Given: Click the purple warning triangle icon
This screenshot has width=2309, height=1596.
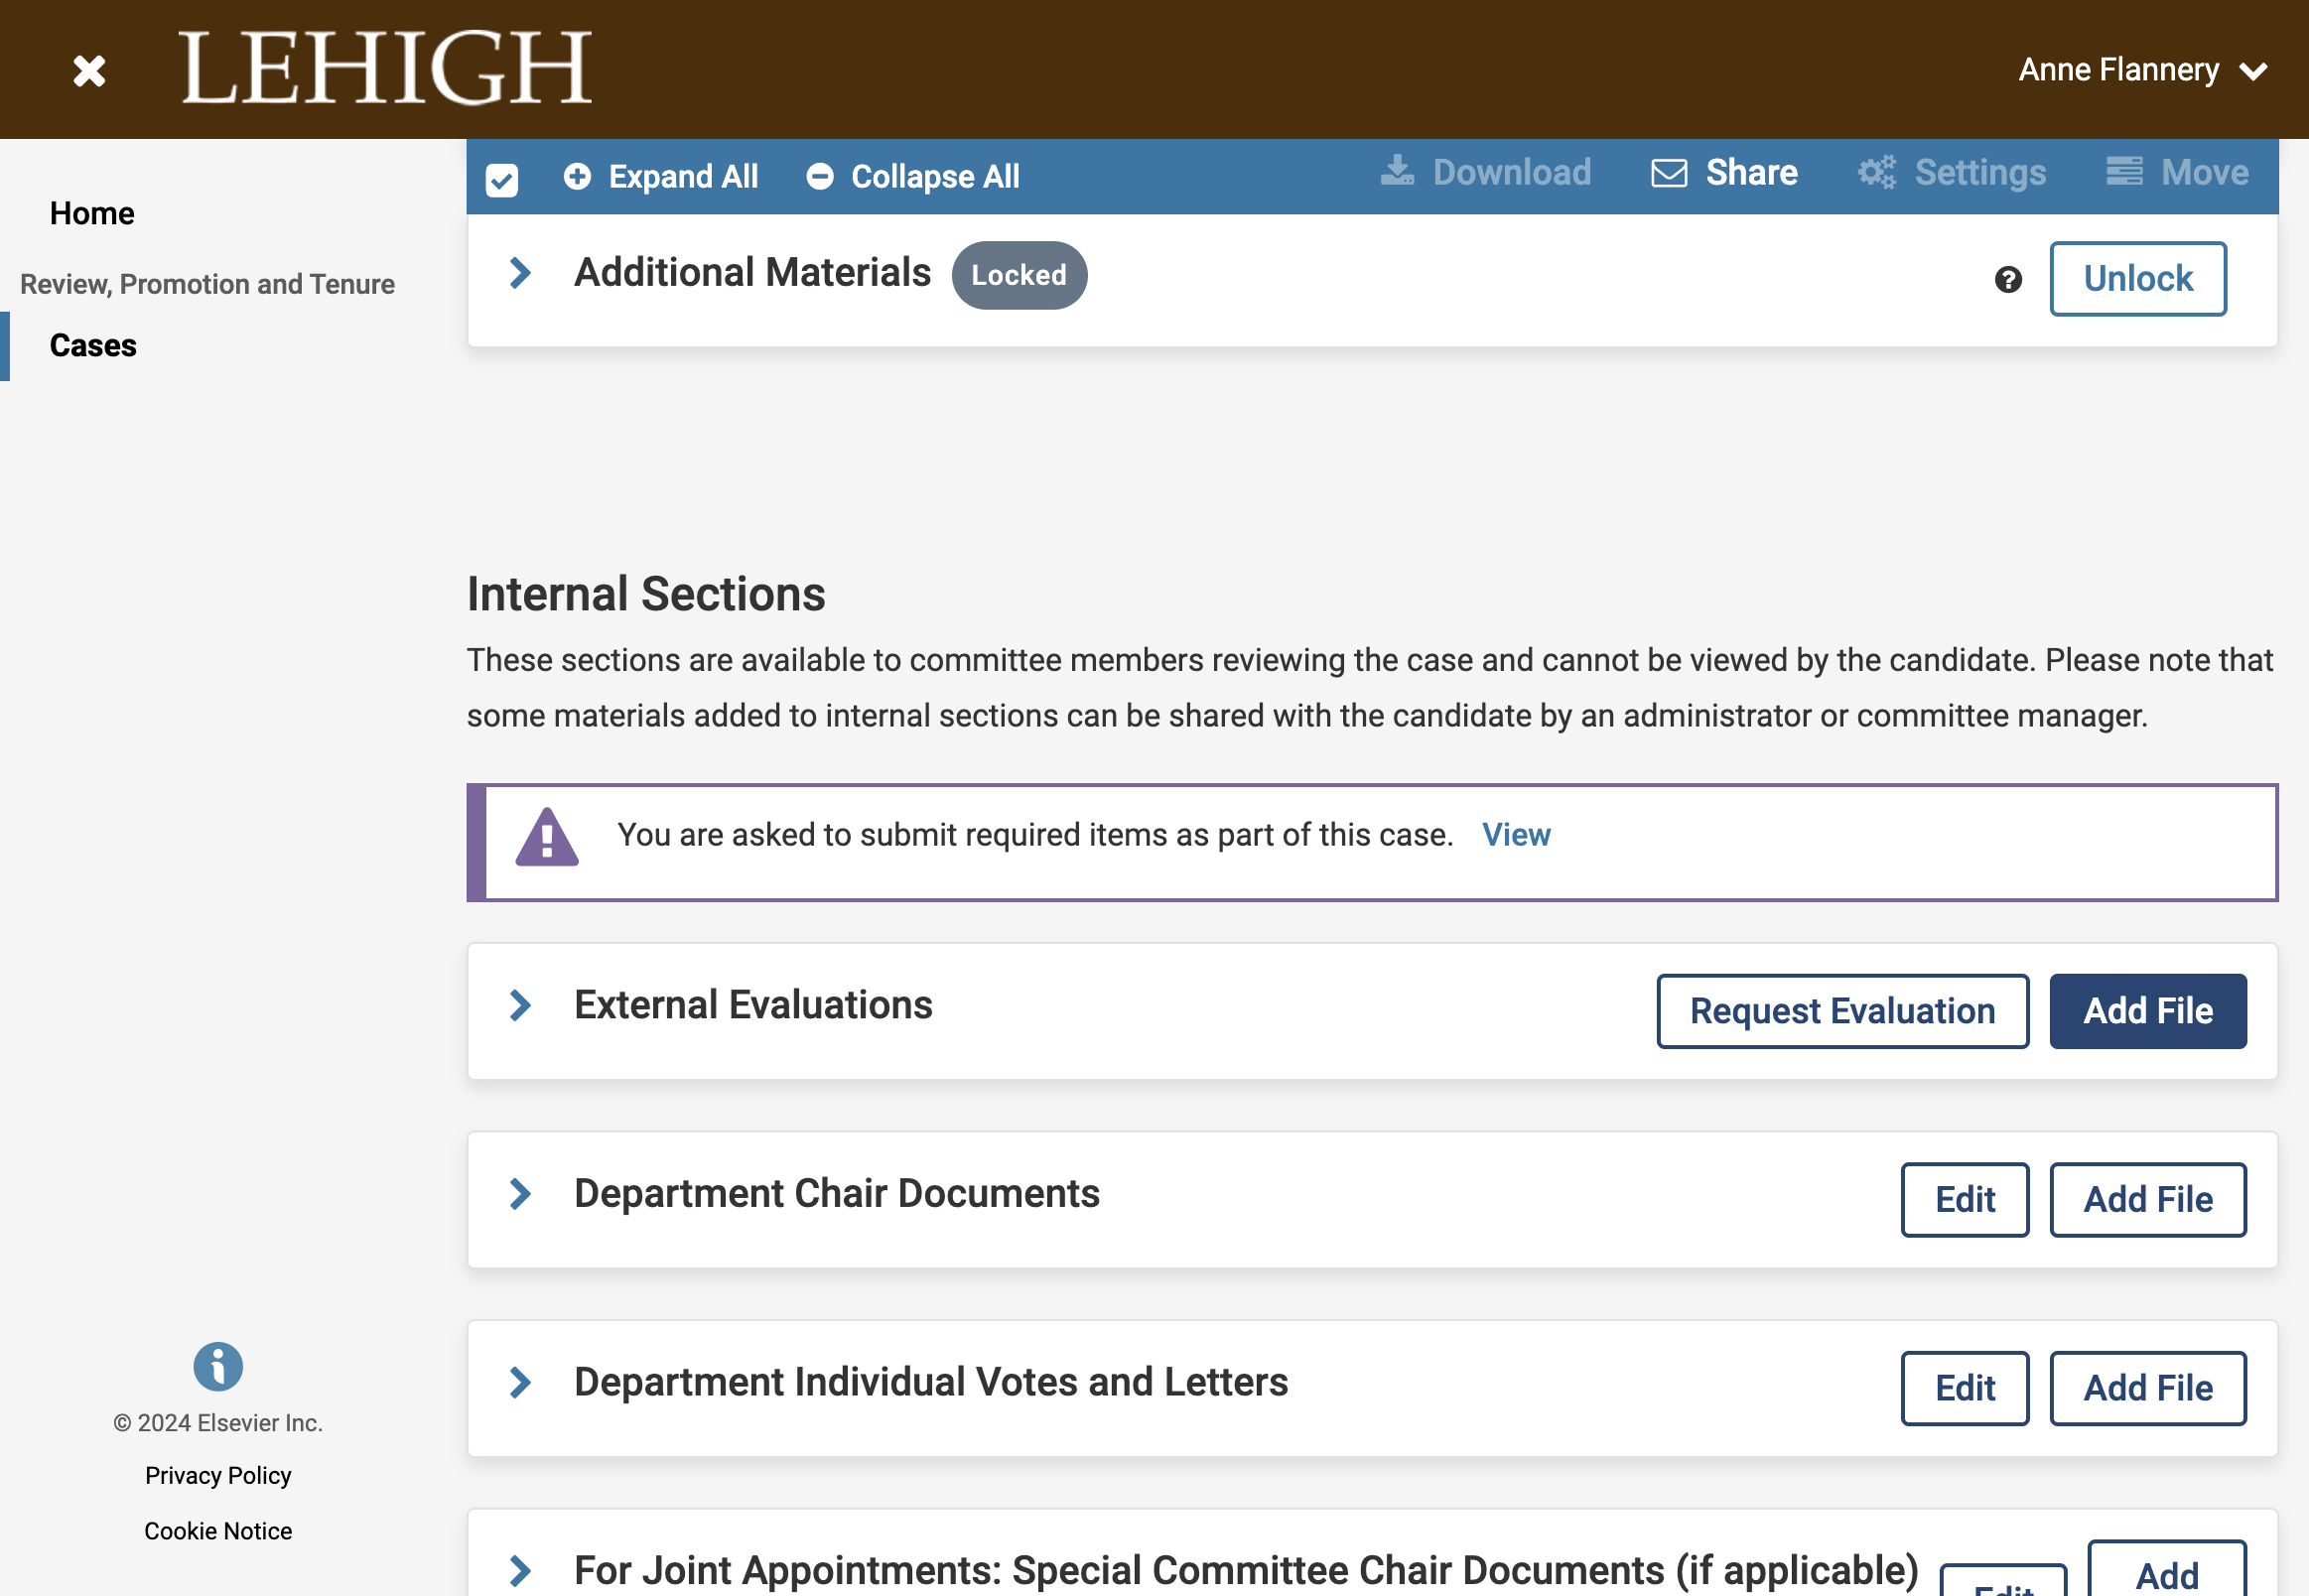Looking at the screenshot, I should [x=547, y=837].
